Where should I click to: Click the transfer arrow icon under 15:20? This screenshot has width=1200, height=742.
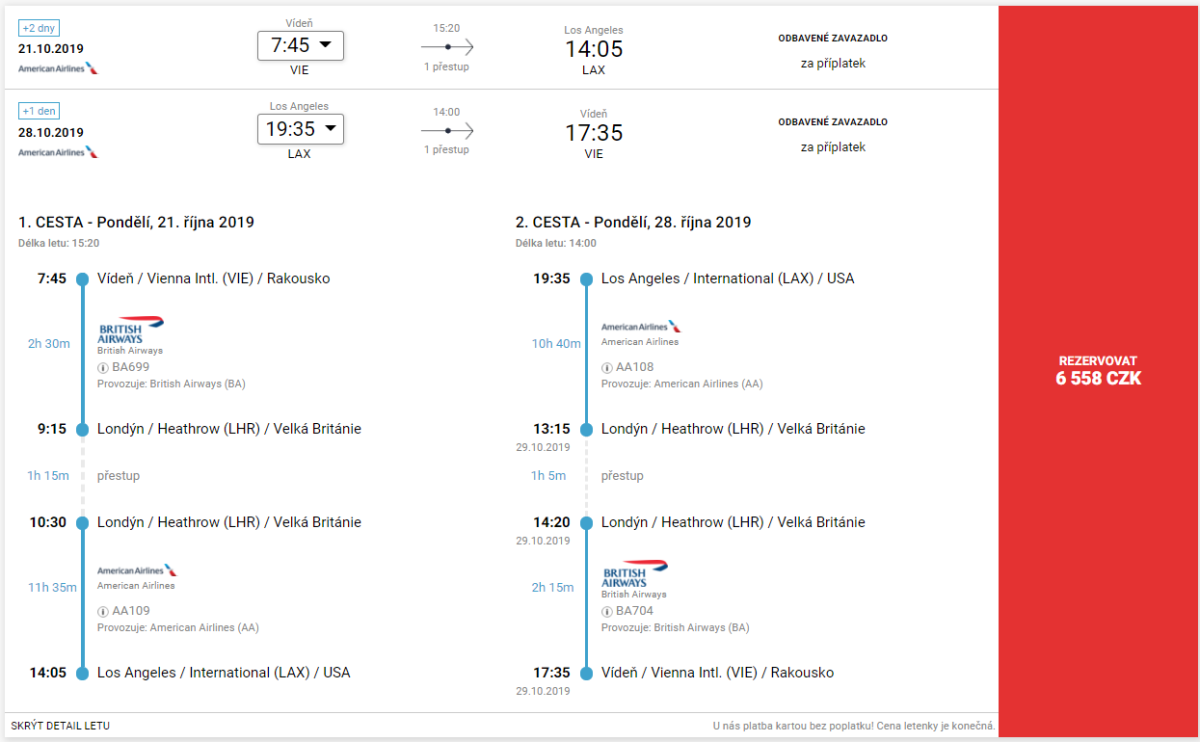click(447, 47)
